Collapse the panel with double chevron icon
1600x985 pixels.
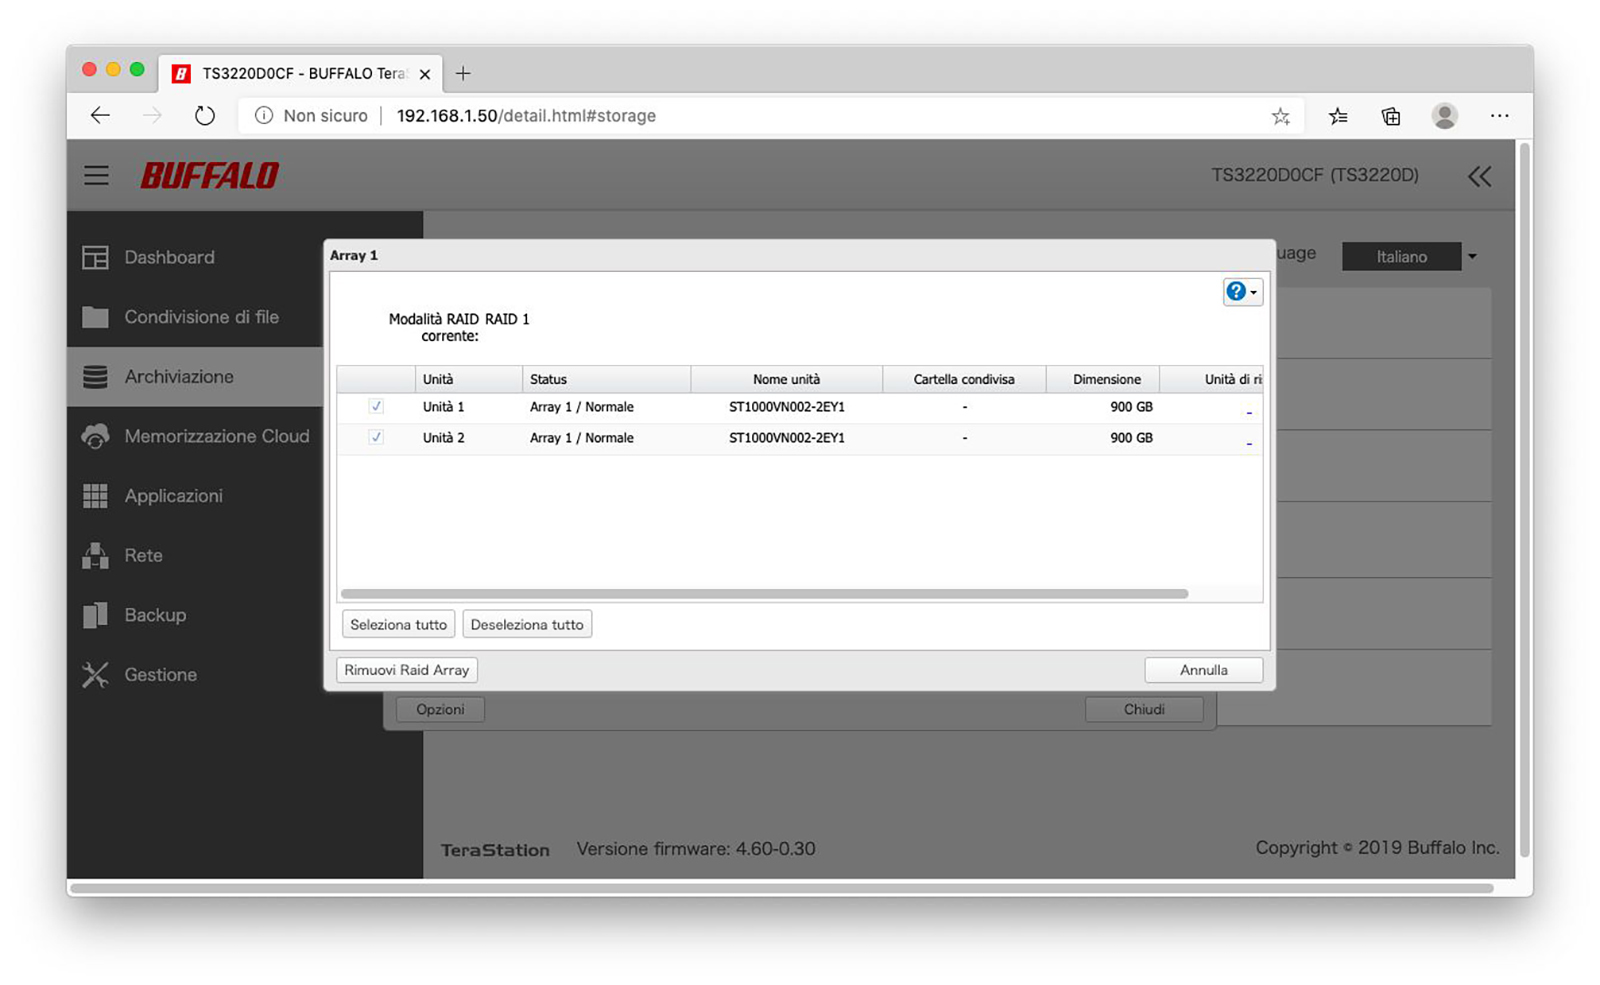pos(1479,177)
